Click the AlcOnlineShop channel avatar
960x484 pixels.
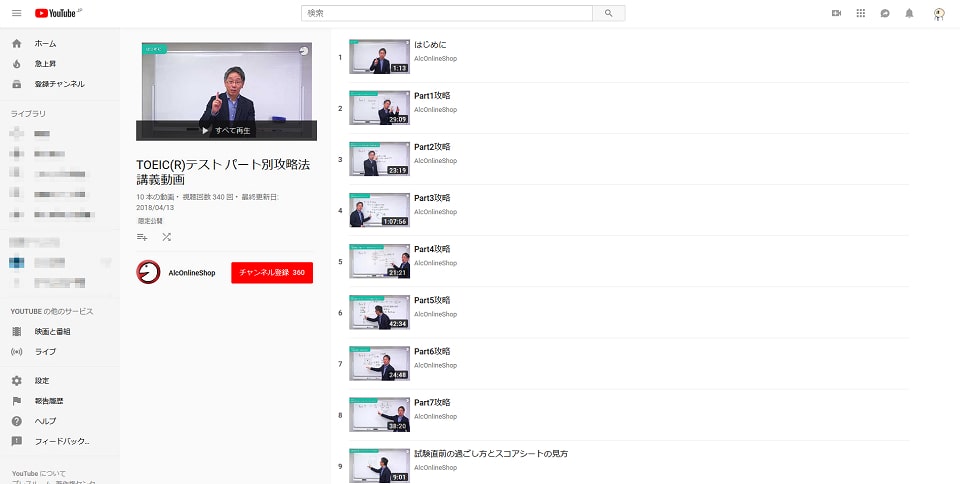(148, 272)
